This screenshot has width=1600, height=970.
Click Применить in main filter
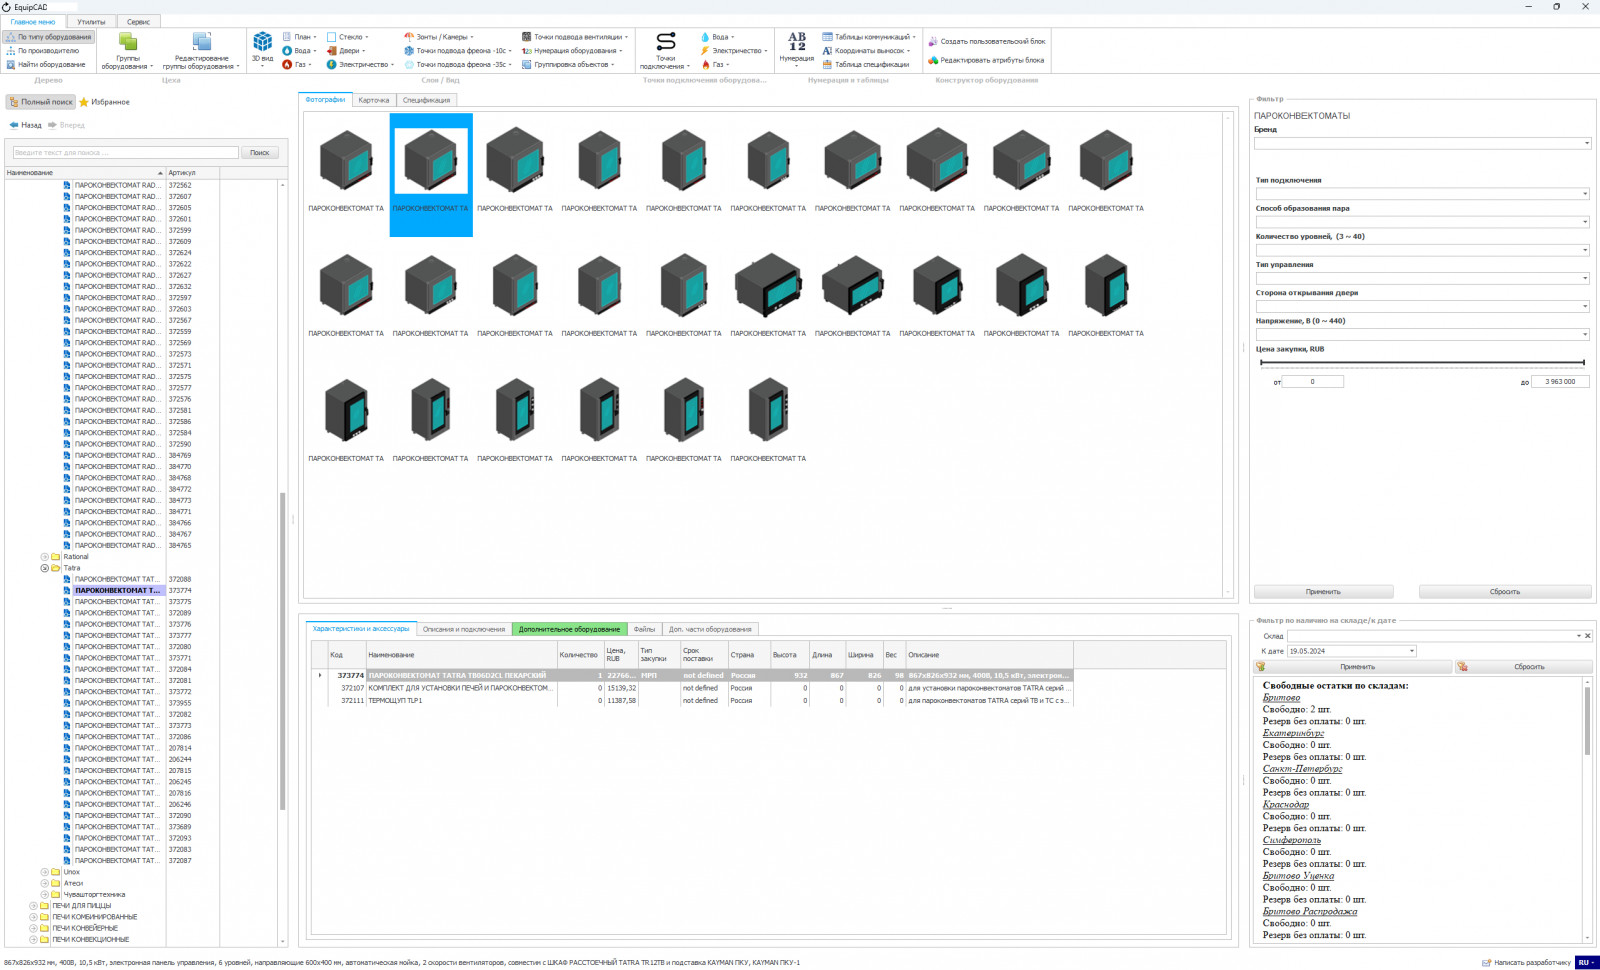pyautogui.click(x=1323, y=592)
